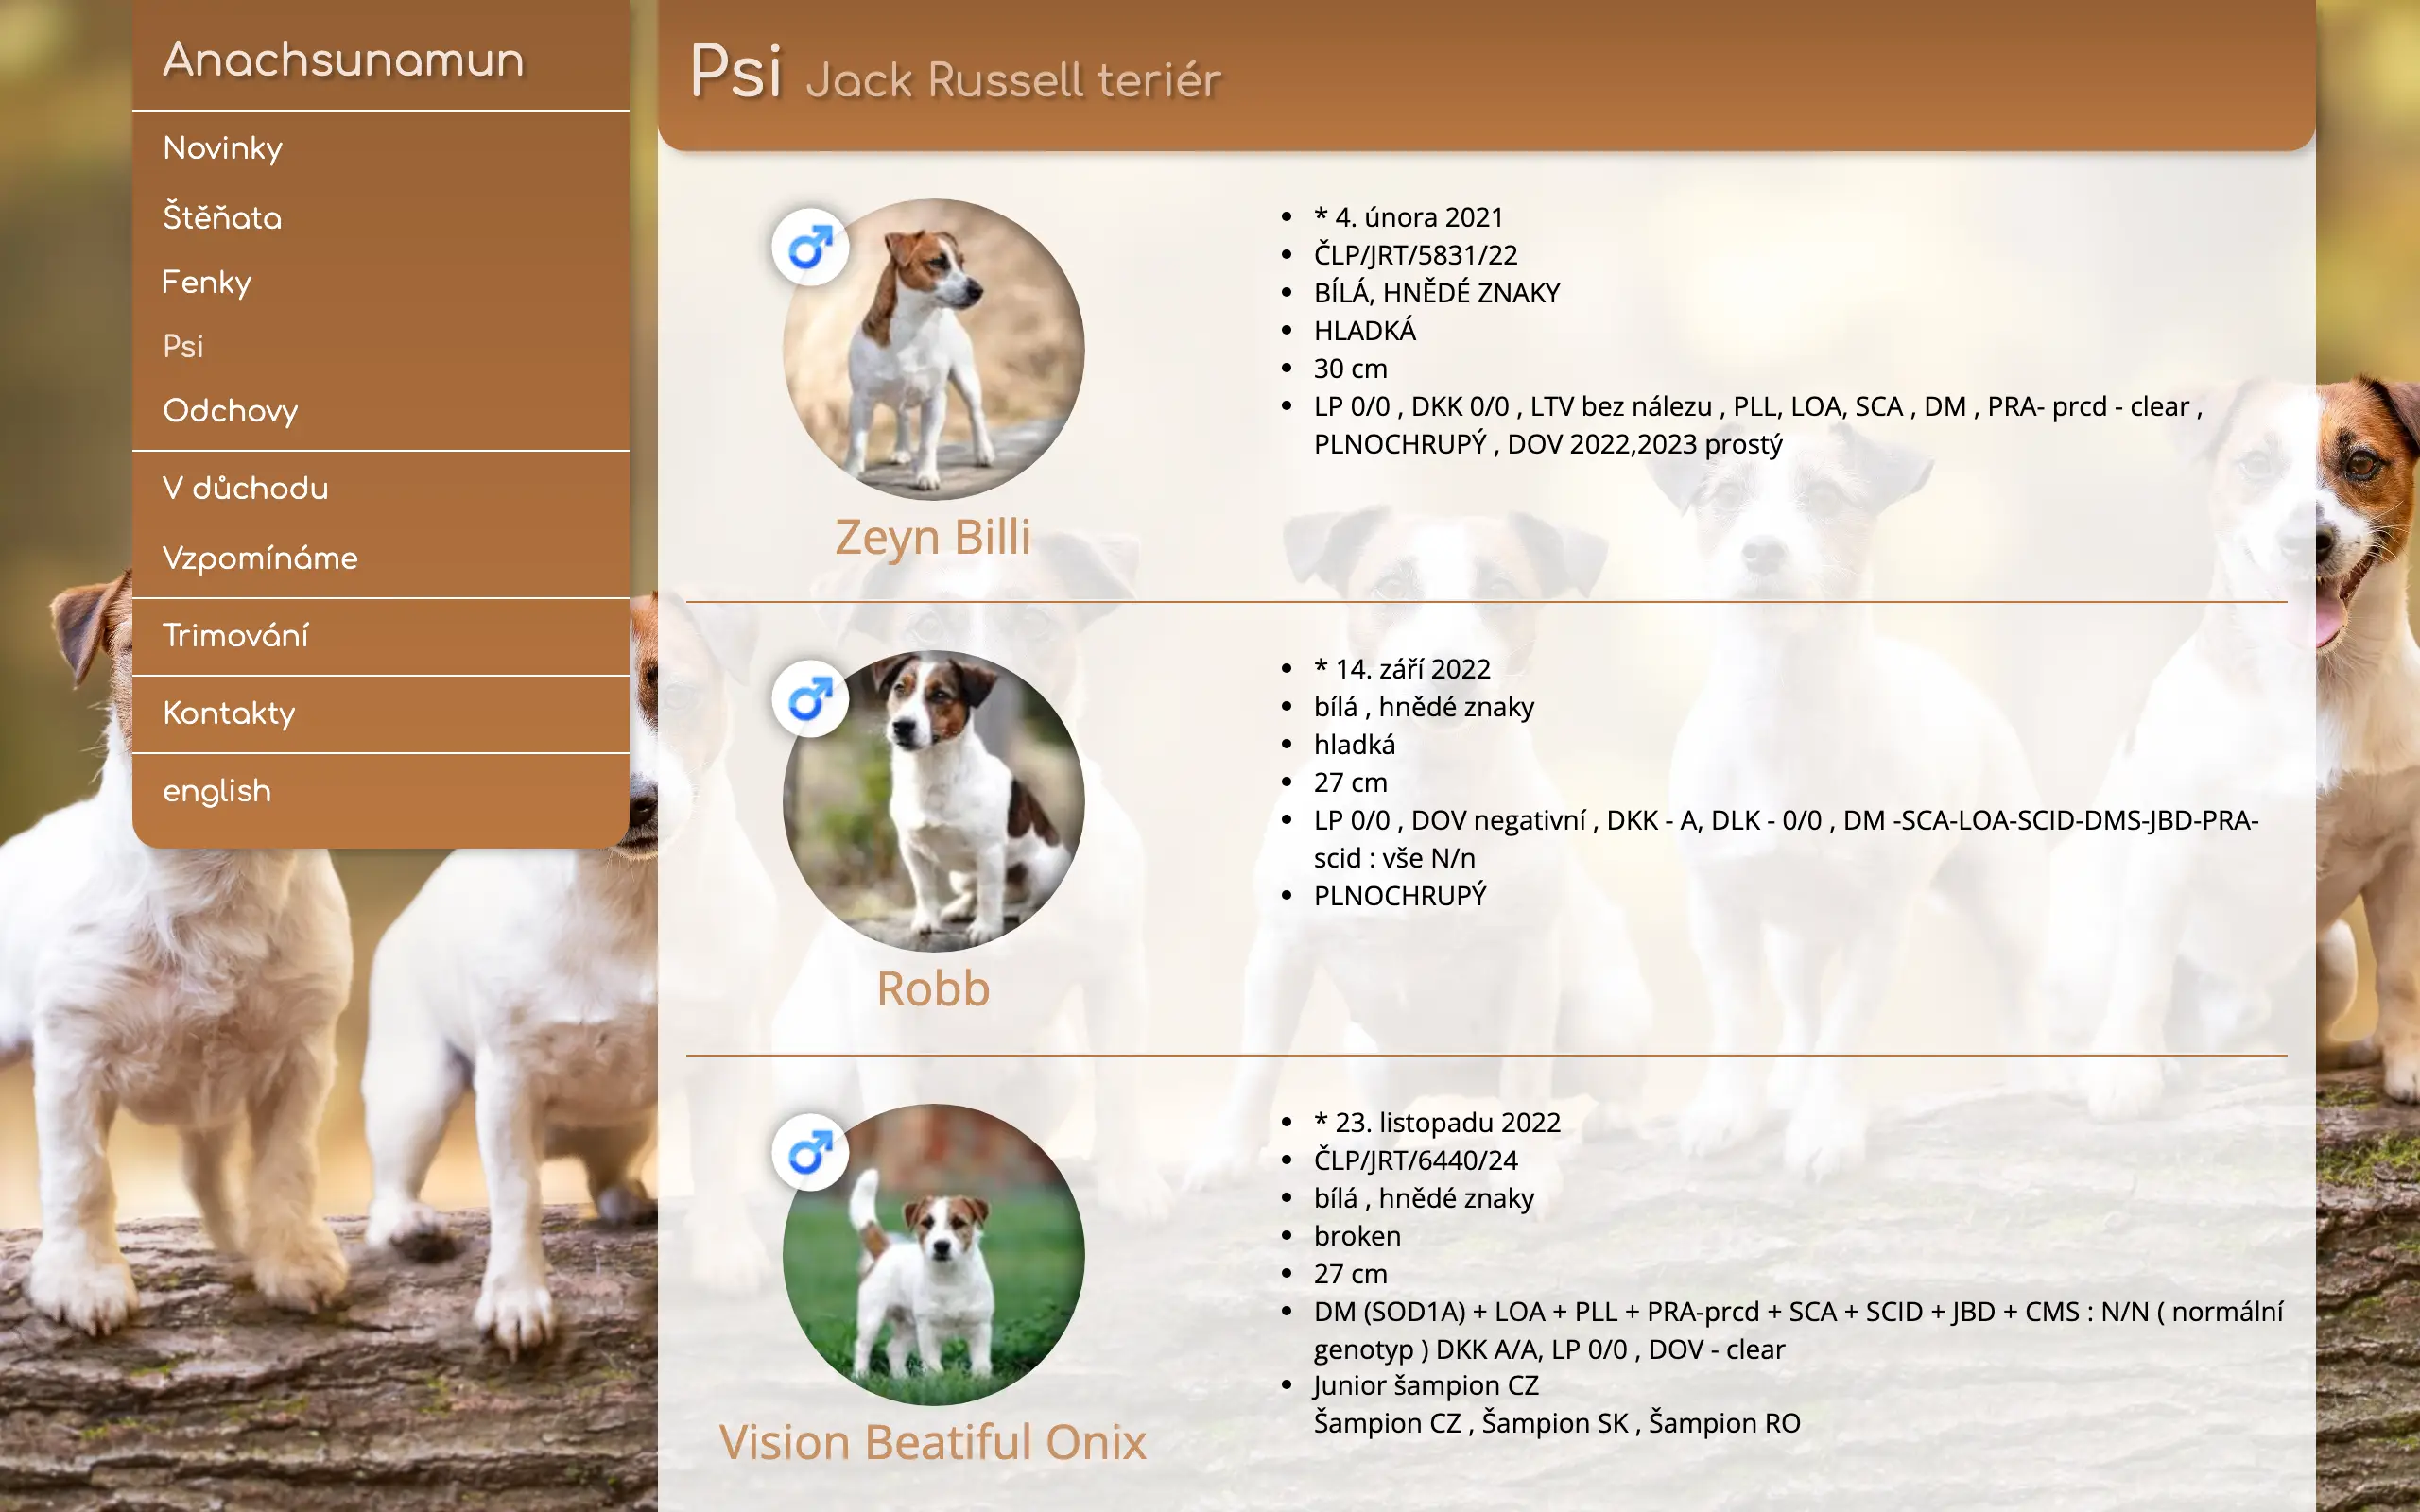Open Zeyn Billi's round profile photo
This screenshot has width=2420, height=1512.
(933, 349)
